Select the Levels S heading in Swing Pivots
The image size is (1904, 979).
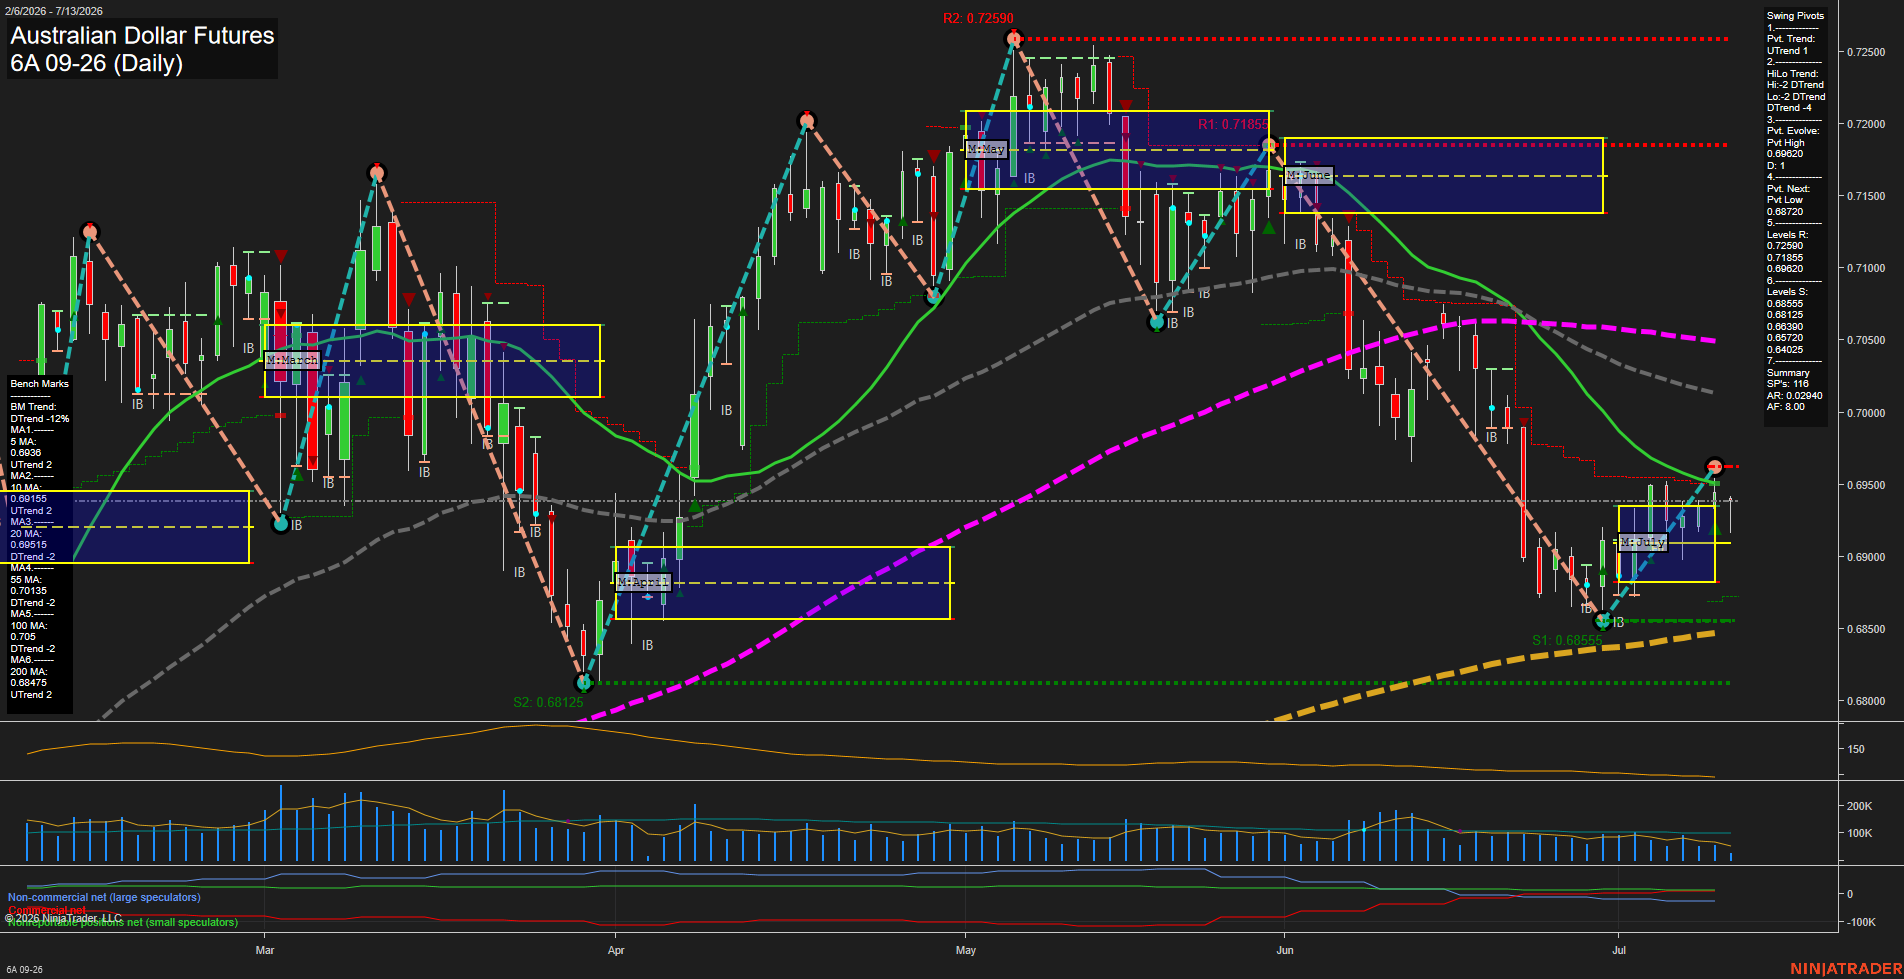pos(1787,292)
